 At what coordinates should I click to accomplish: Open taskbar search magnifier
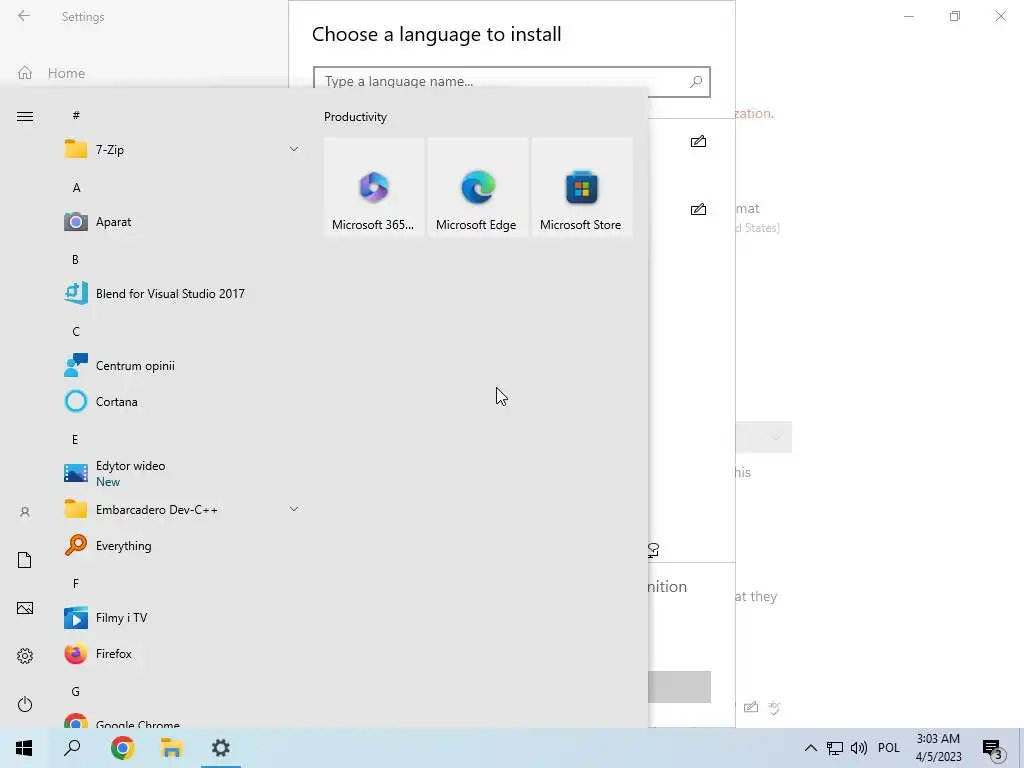[x=72, y=748]
